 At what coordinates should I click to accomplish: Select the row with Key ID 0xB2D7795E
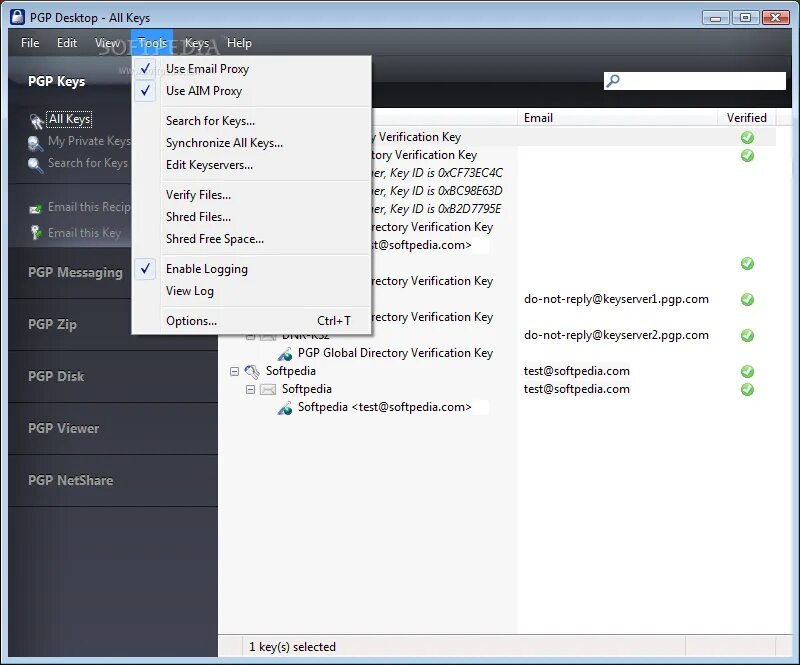[x=438, y=209]
